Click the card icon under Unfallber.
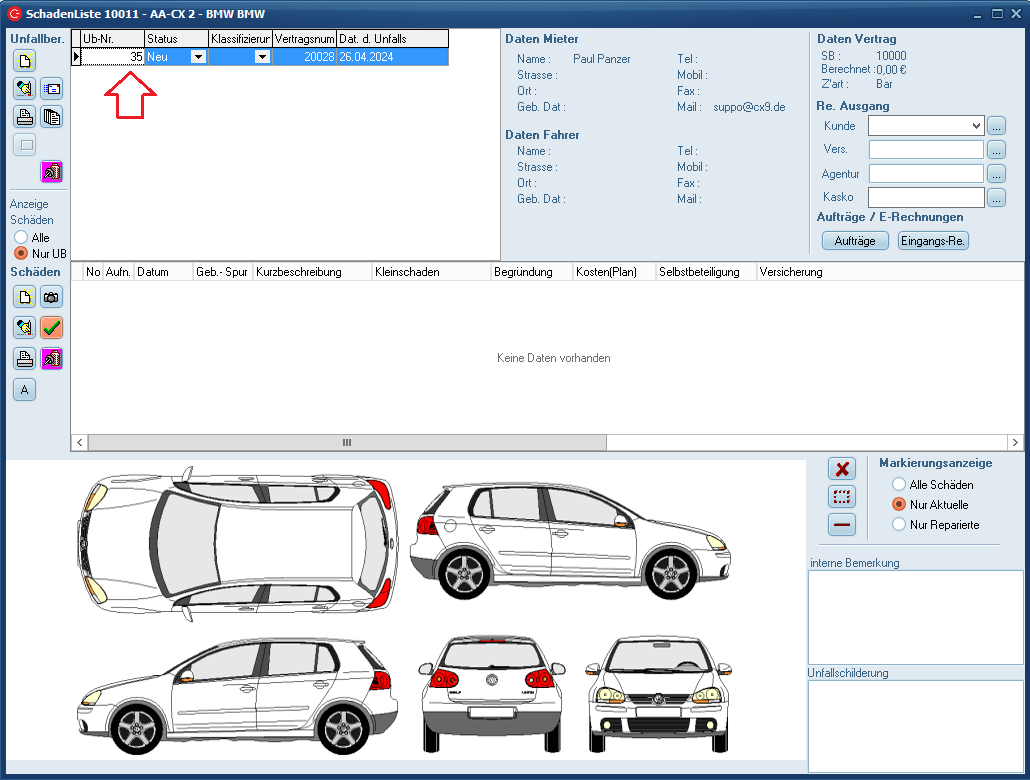 pyautogui.click(x=51, y=88)
